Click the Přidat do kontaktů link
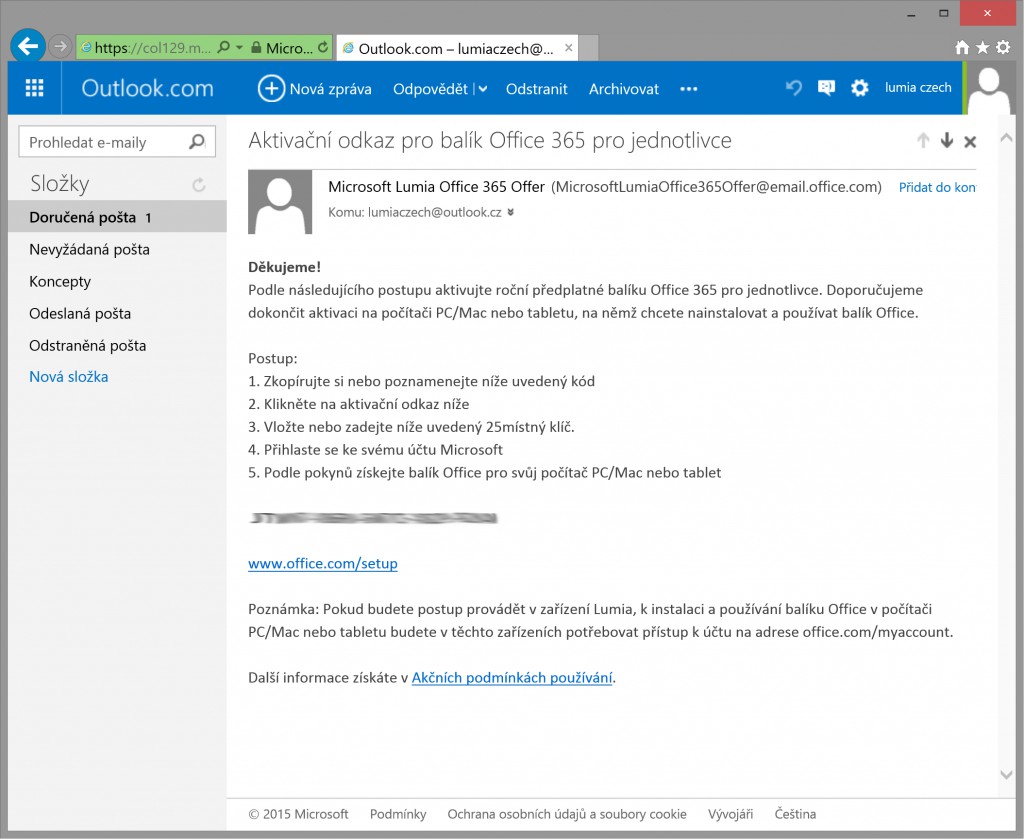1024x839 pixels. pos(937,187)
